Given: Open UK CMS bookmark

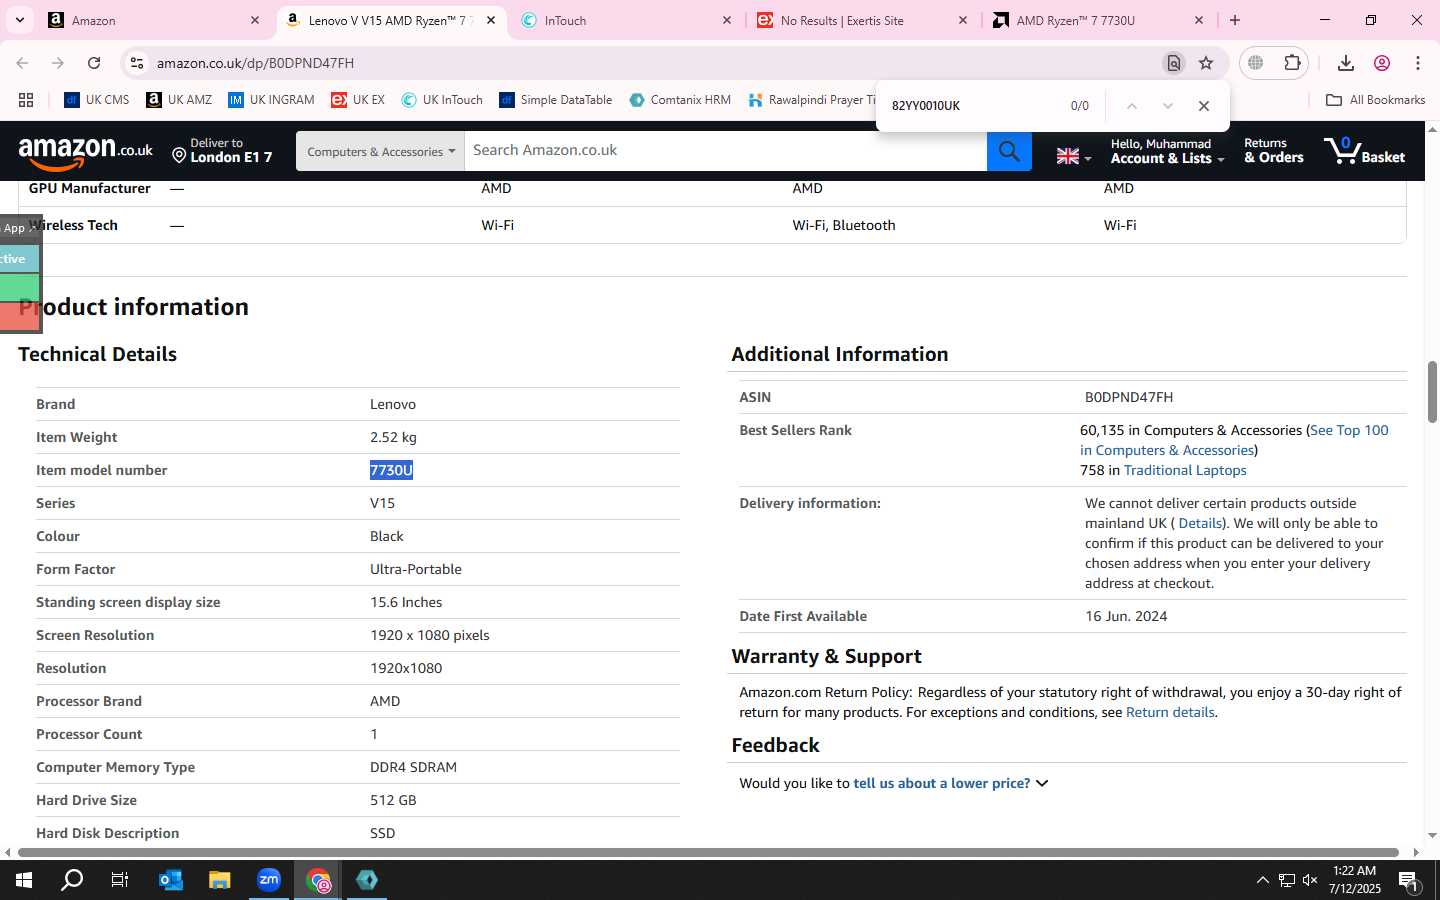Looking at the screenshot, I should coord(97,100).
